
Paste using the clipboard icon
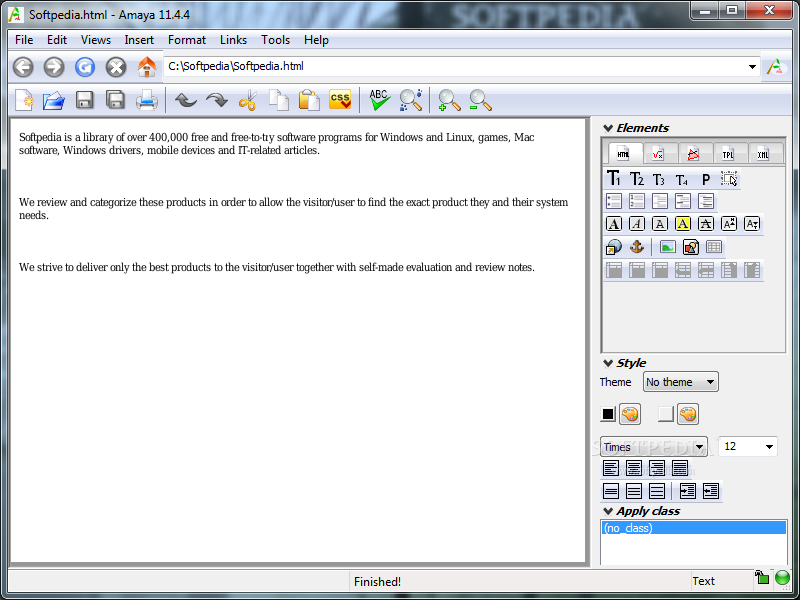point(309,100)
